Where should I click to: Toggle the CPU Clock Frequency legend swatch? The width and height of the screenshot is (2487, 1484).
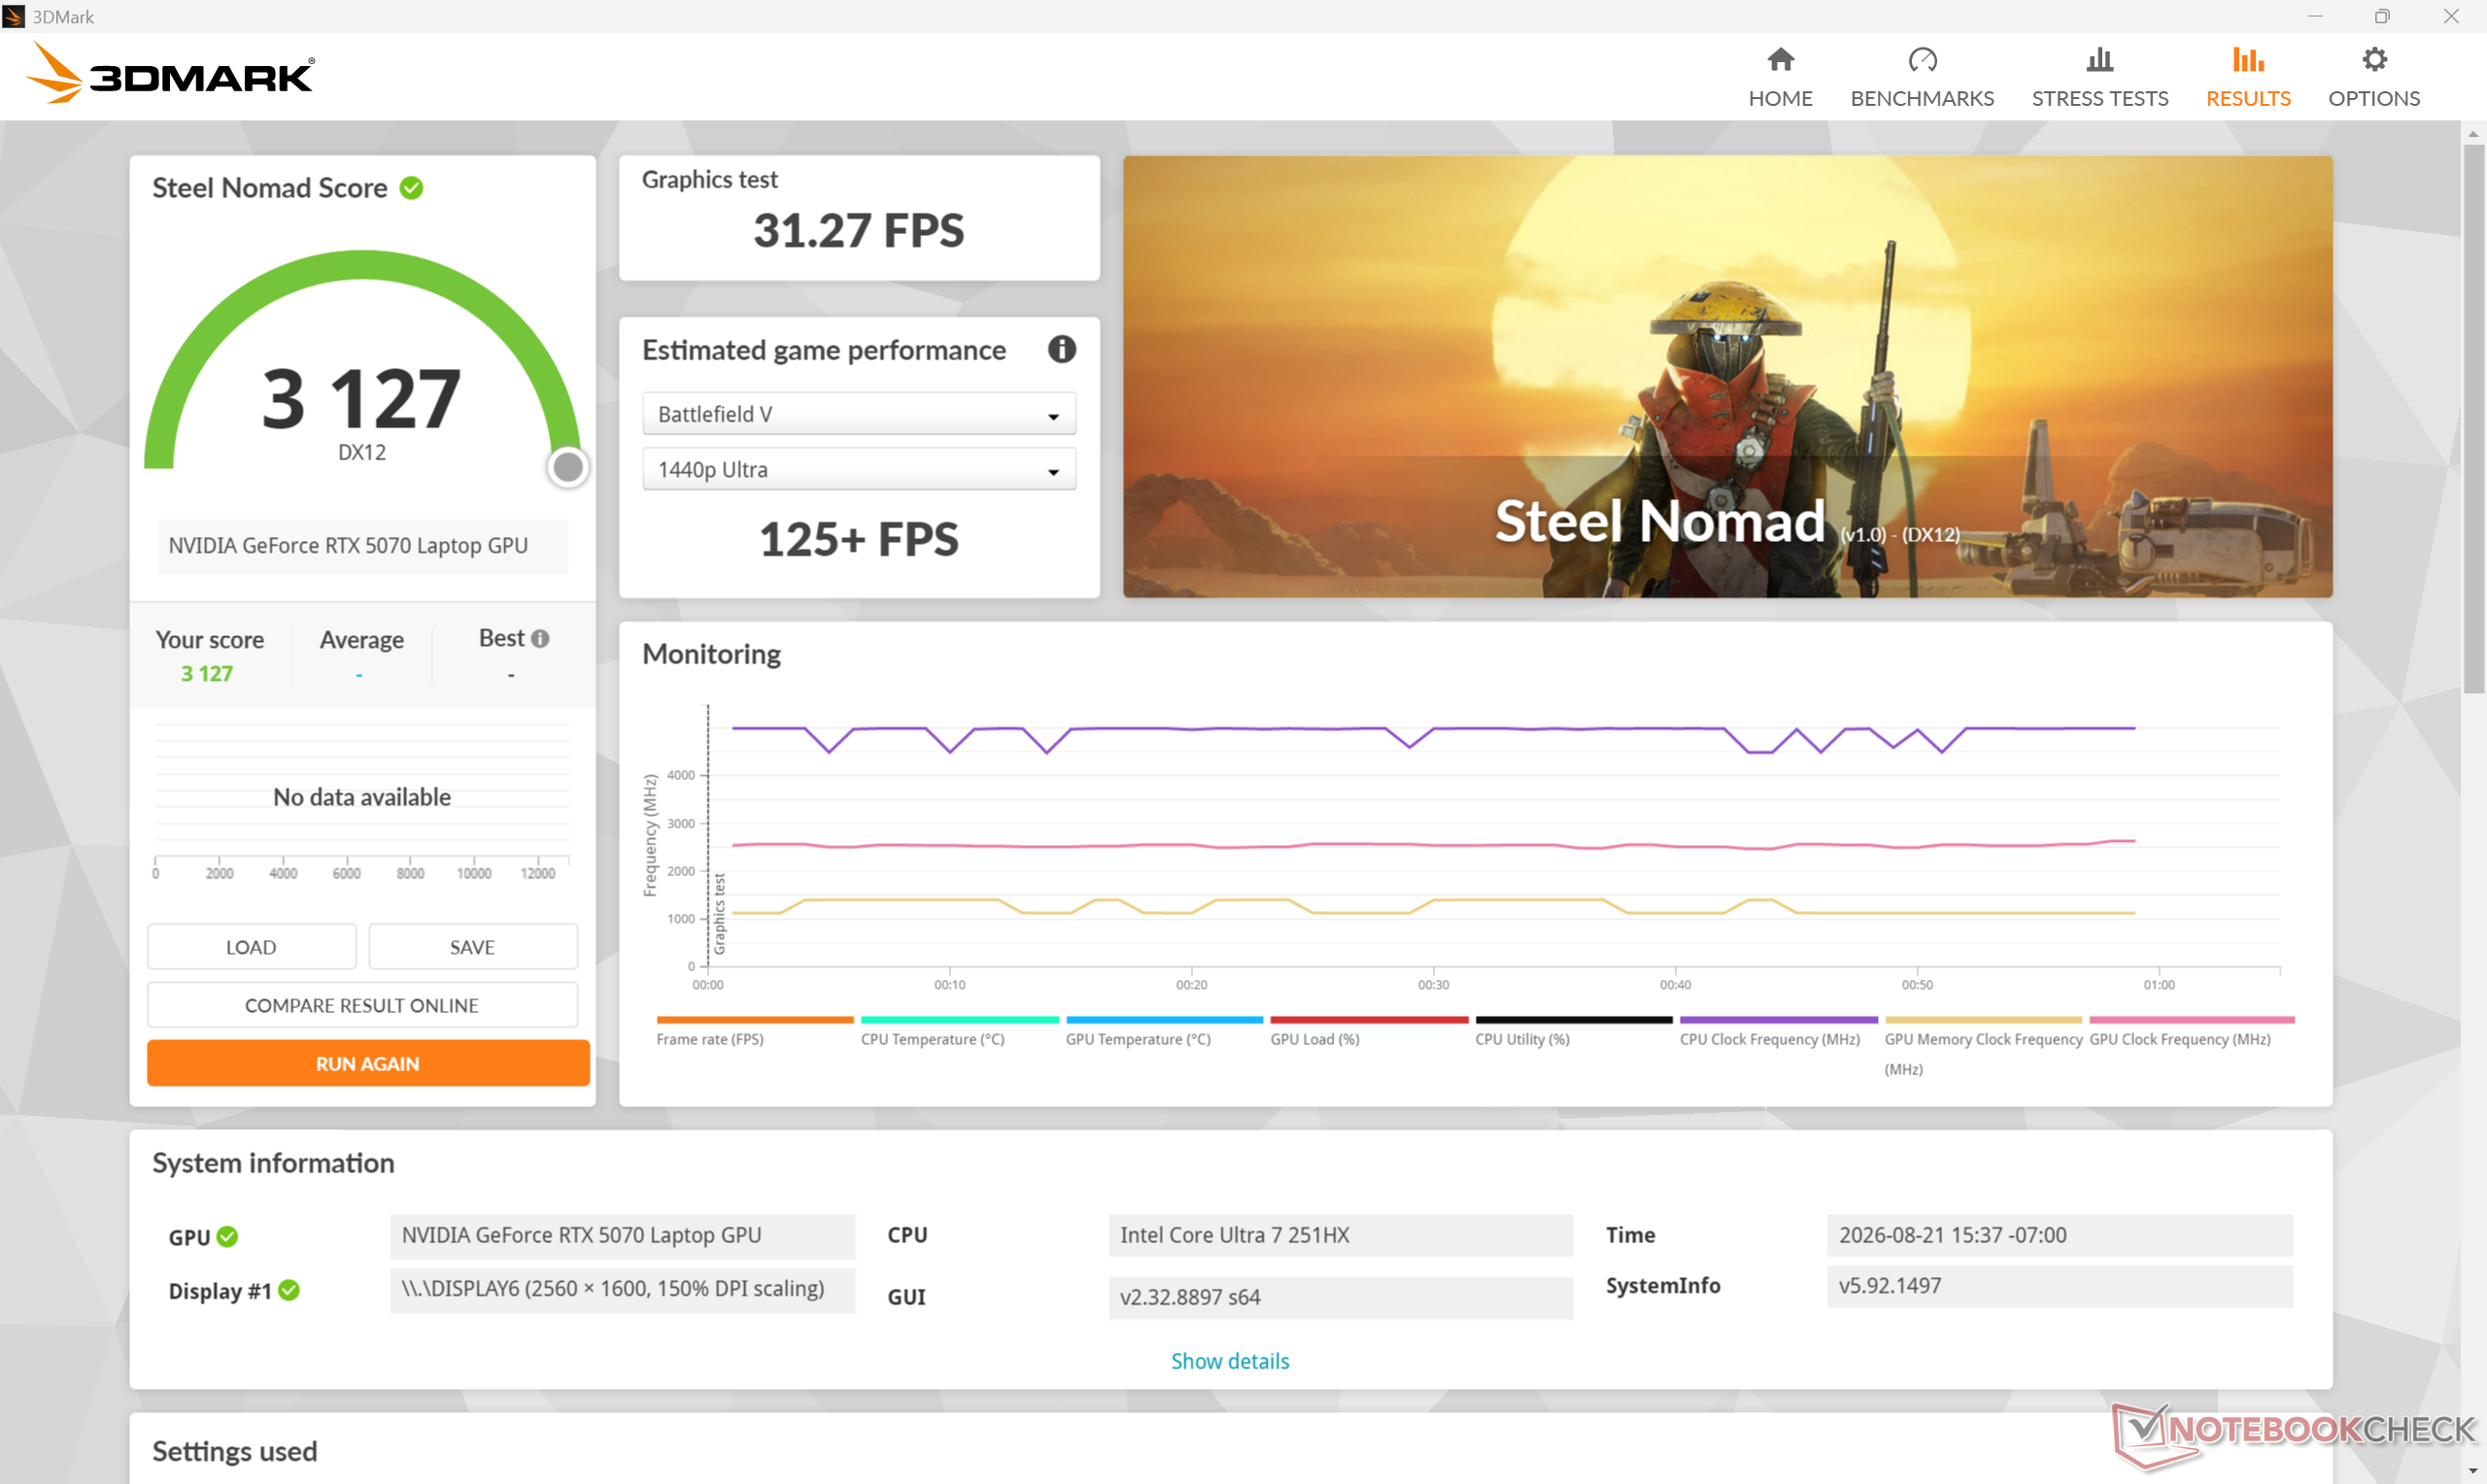coord(1779,1020)
